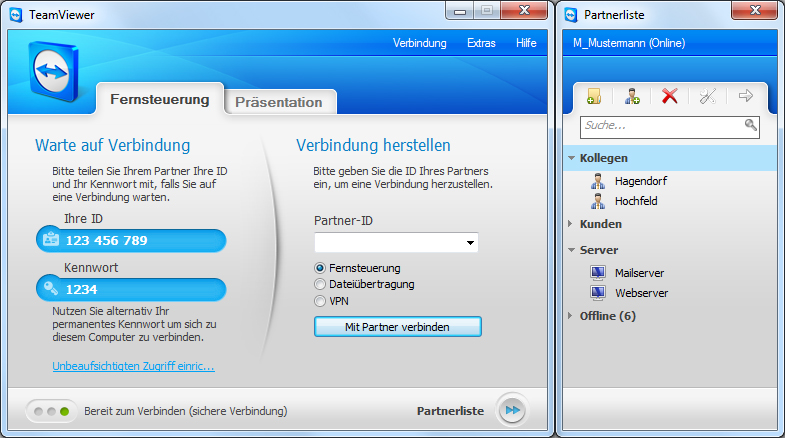Close the TeamViewer main window
This screenshot has height=438, width=785.
point(524,11)
